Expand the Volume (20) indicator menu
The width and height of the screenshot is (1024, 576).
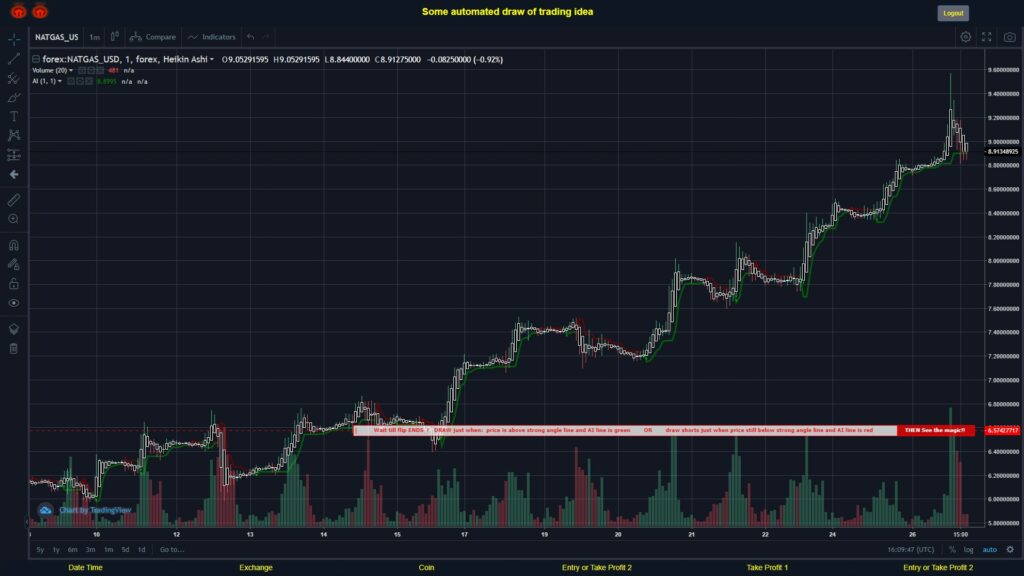71,71
